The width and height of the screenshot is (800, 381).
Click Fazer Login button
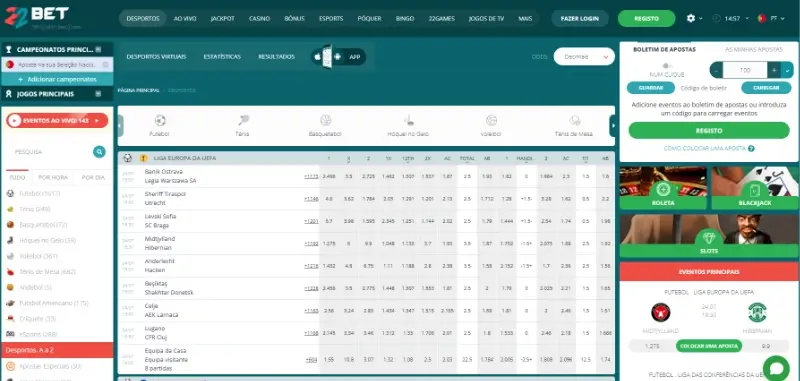click(x=580, y=18)
